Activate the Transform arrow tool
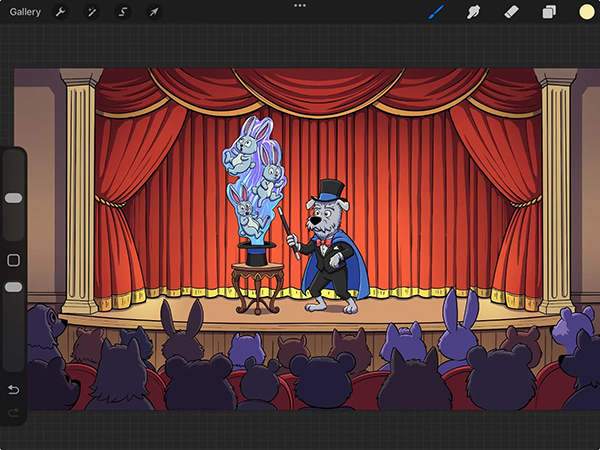600x450 pixels. click(x=153, y=12)
